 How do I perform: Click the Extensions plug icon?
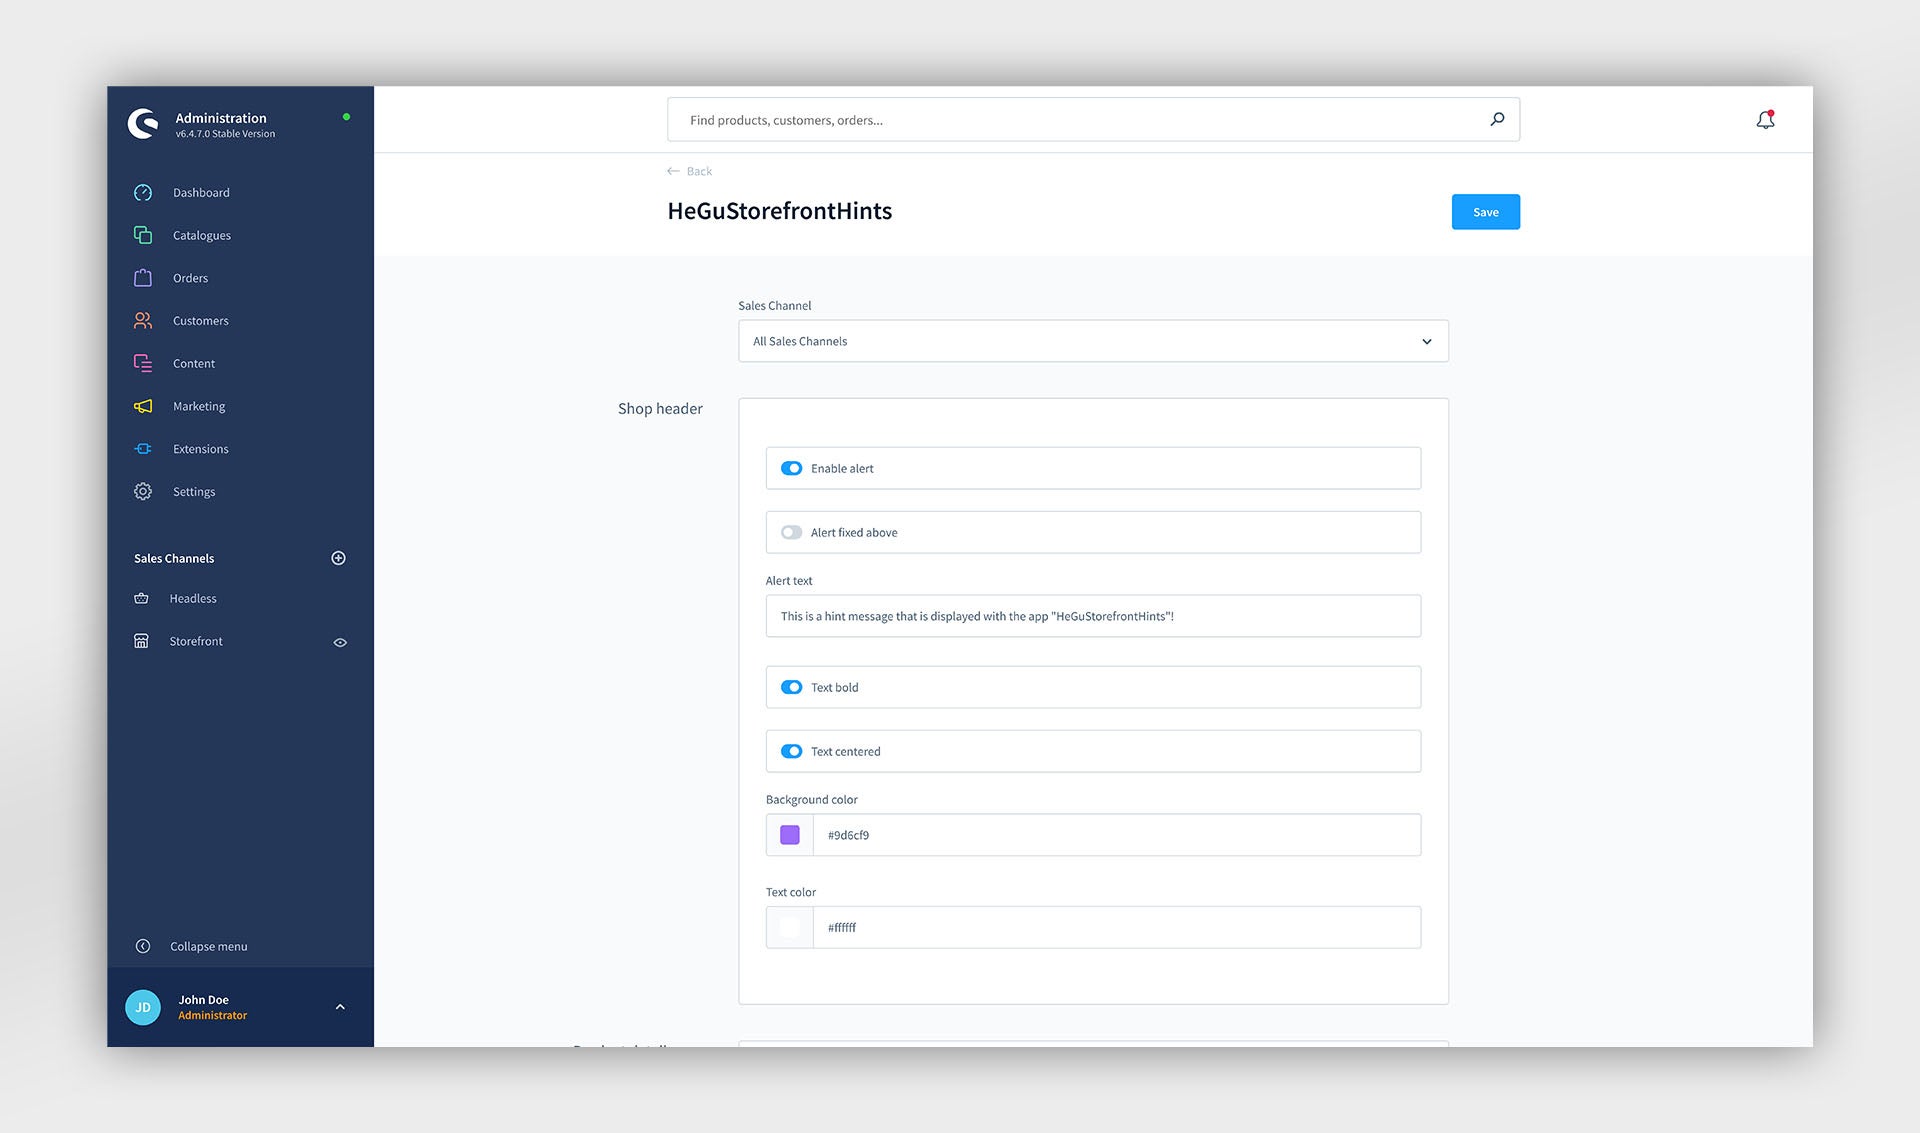tap(143, 449)
